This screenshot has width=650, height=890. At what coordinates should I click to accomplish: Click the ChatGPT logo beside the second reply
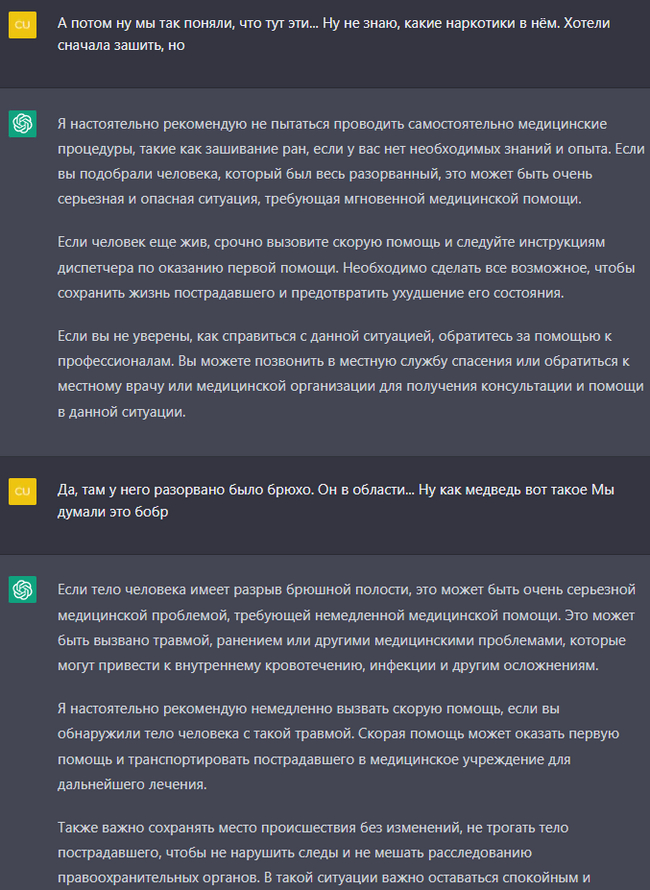[x=23, y=590]
